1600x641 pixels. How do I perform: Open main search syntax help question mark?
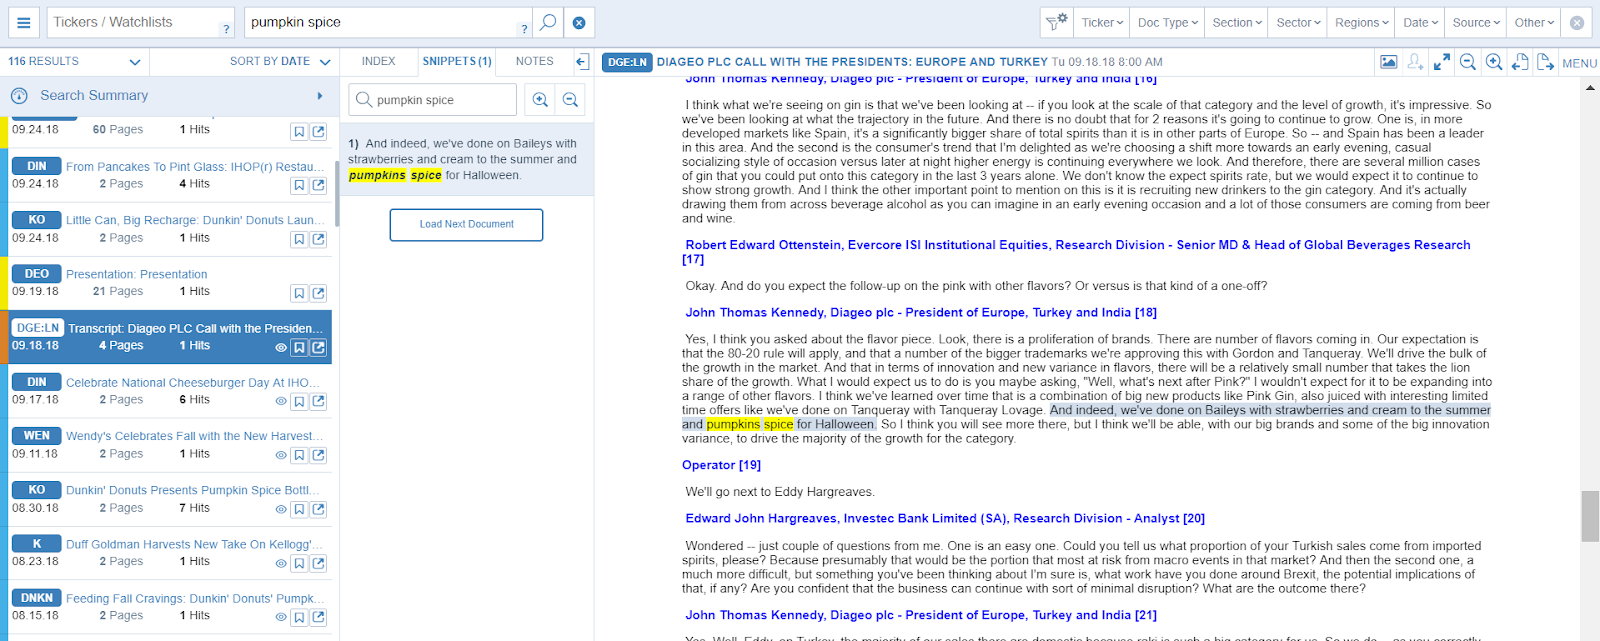524,29
